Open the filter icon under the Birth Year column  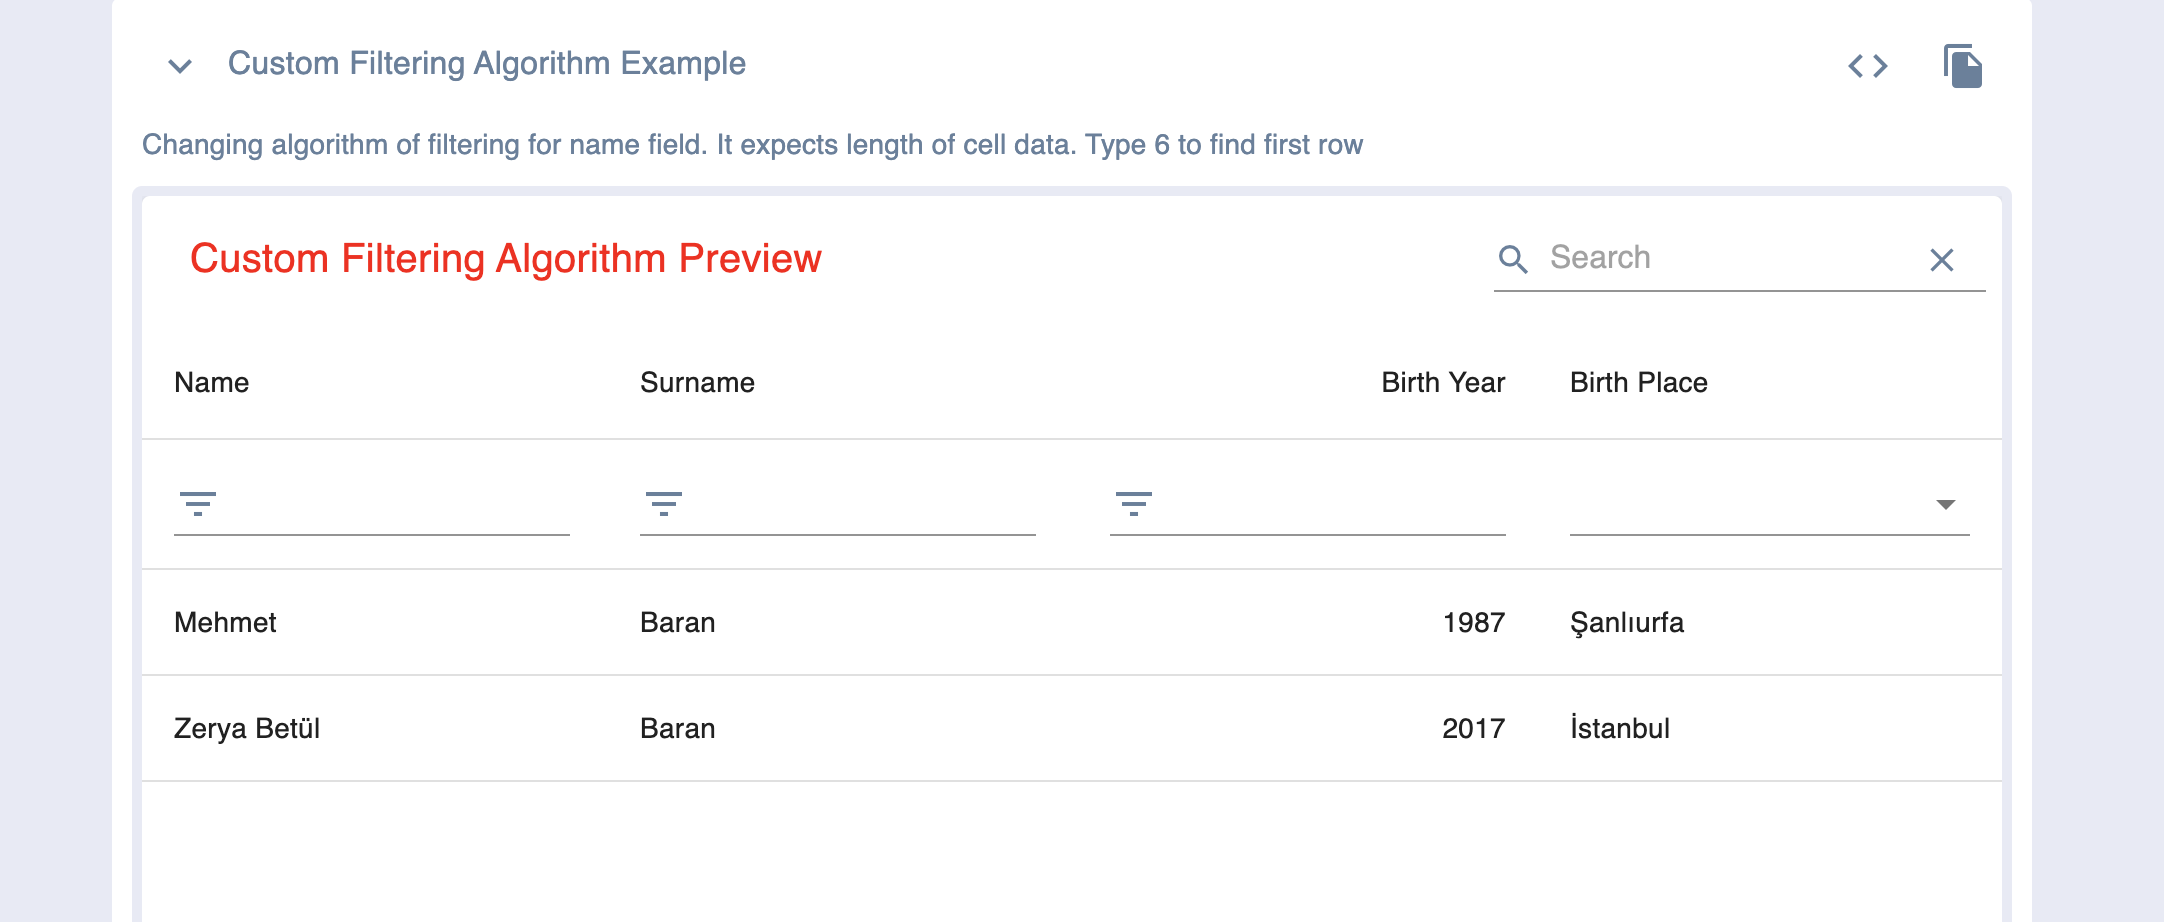(1133, 504)
